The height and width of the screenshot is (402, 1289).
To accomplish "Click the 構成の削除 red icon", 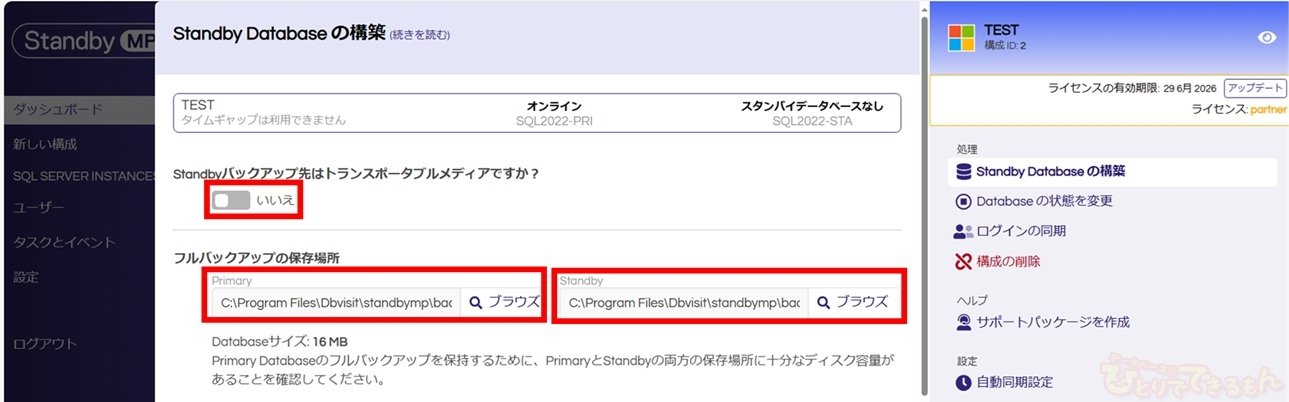I will click(x=963, y=262).
